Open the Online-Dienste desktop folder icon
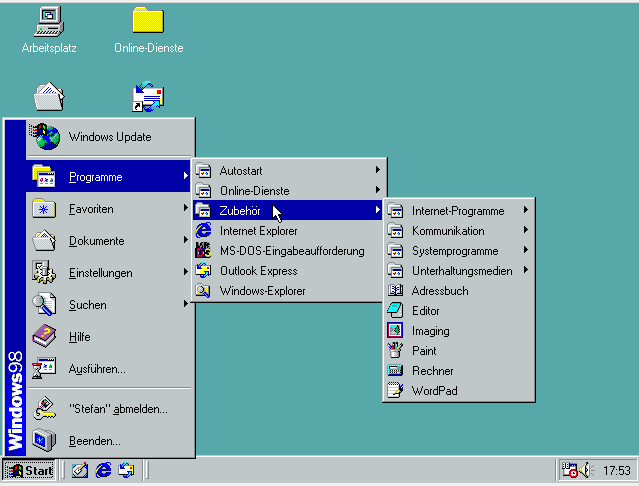This screenshot has width=639, height=486. tap(148, 20)
